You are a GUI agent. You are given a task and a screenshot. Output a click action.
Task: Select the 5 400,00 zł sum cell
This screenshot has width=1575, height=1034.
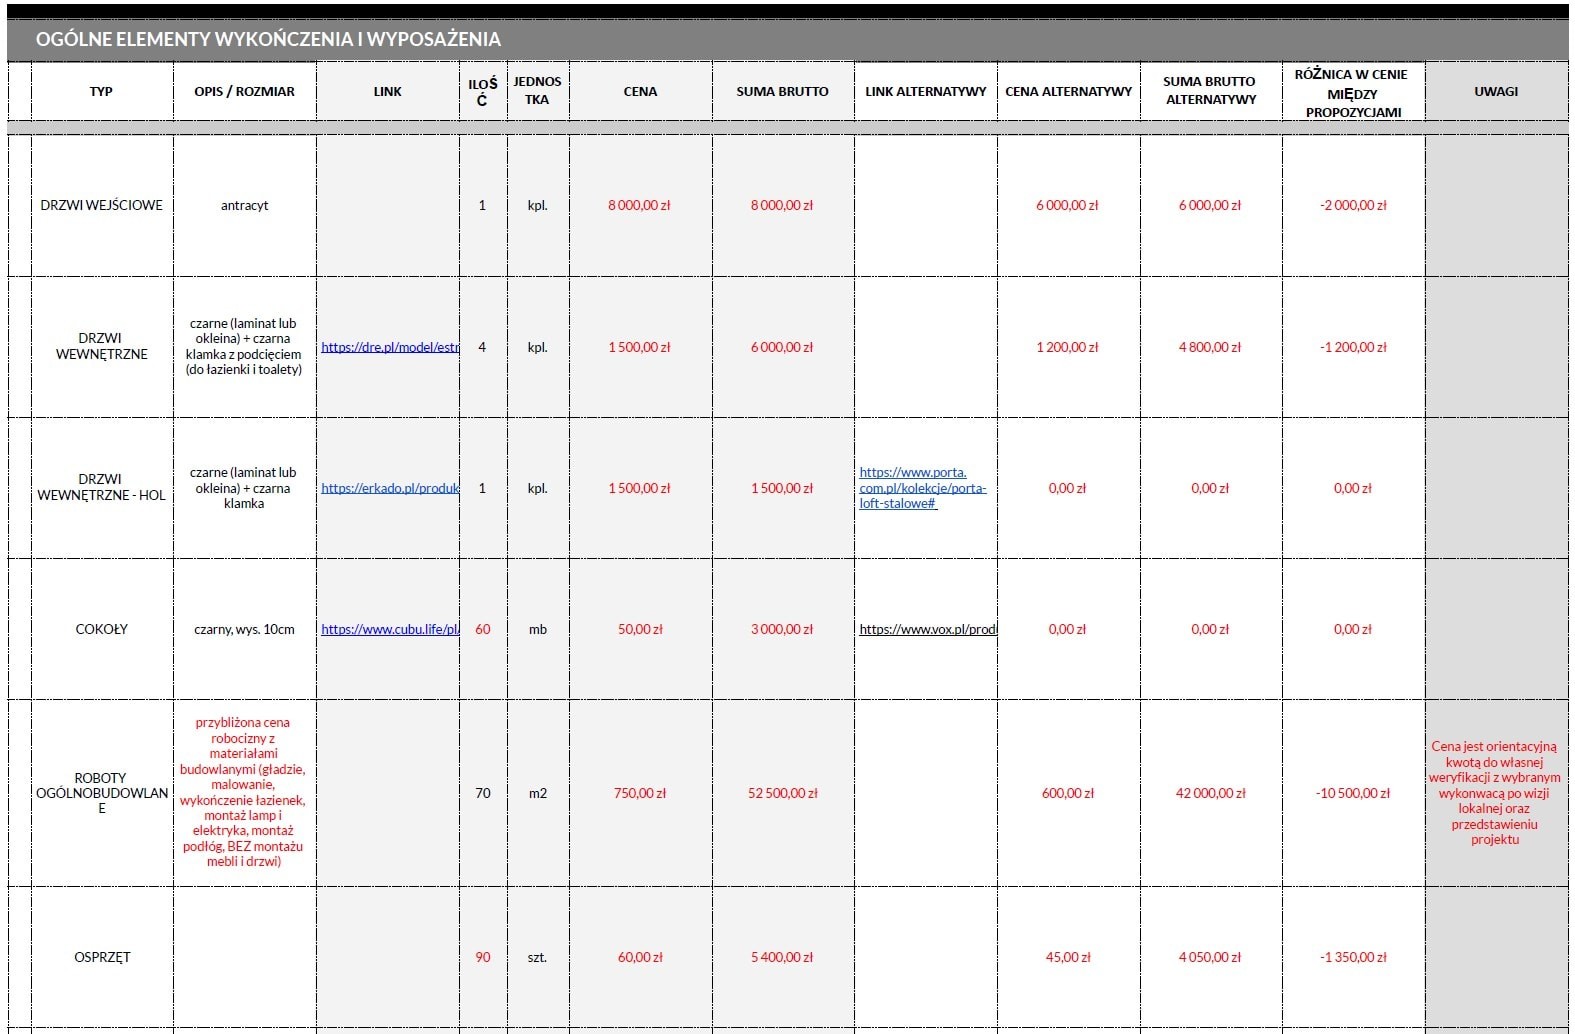pos(783,957)
